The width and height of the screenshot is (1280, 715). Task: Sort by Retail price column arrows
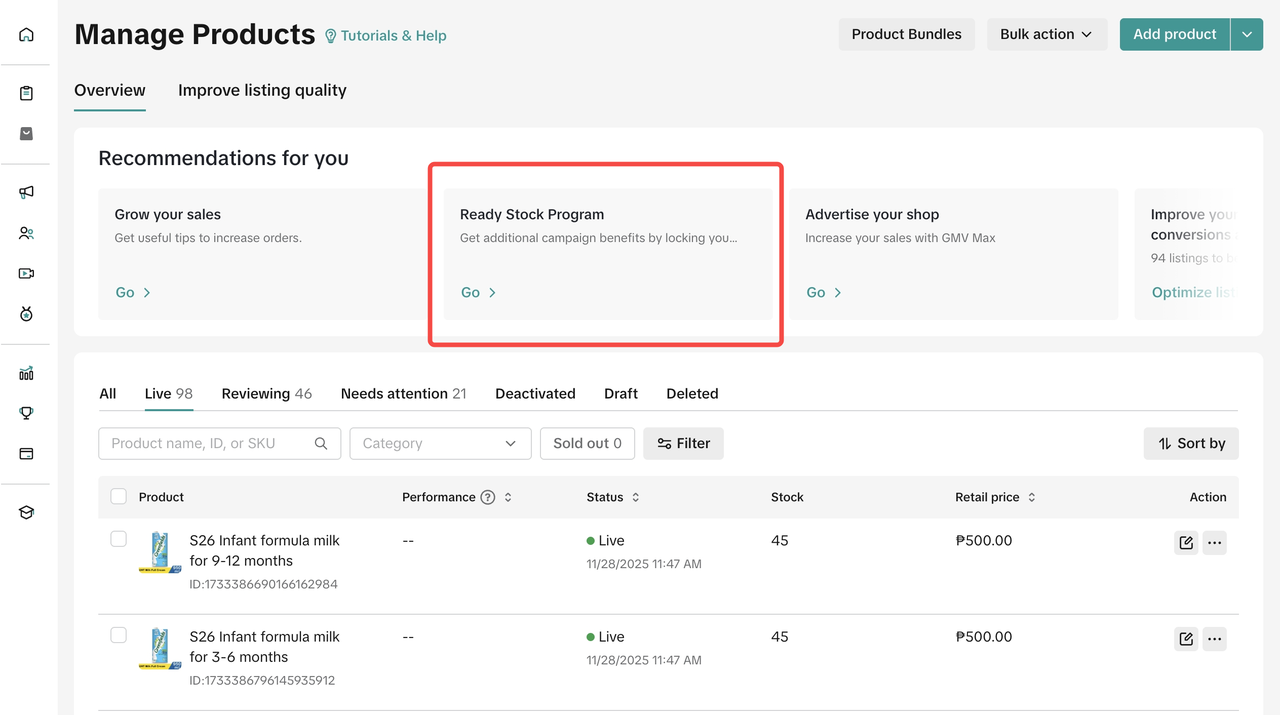1032,497
